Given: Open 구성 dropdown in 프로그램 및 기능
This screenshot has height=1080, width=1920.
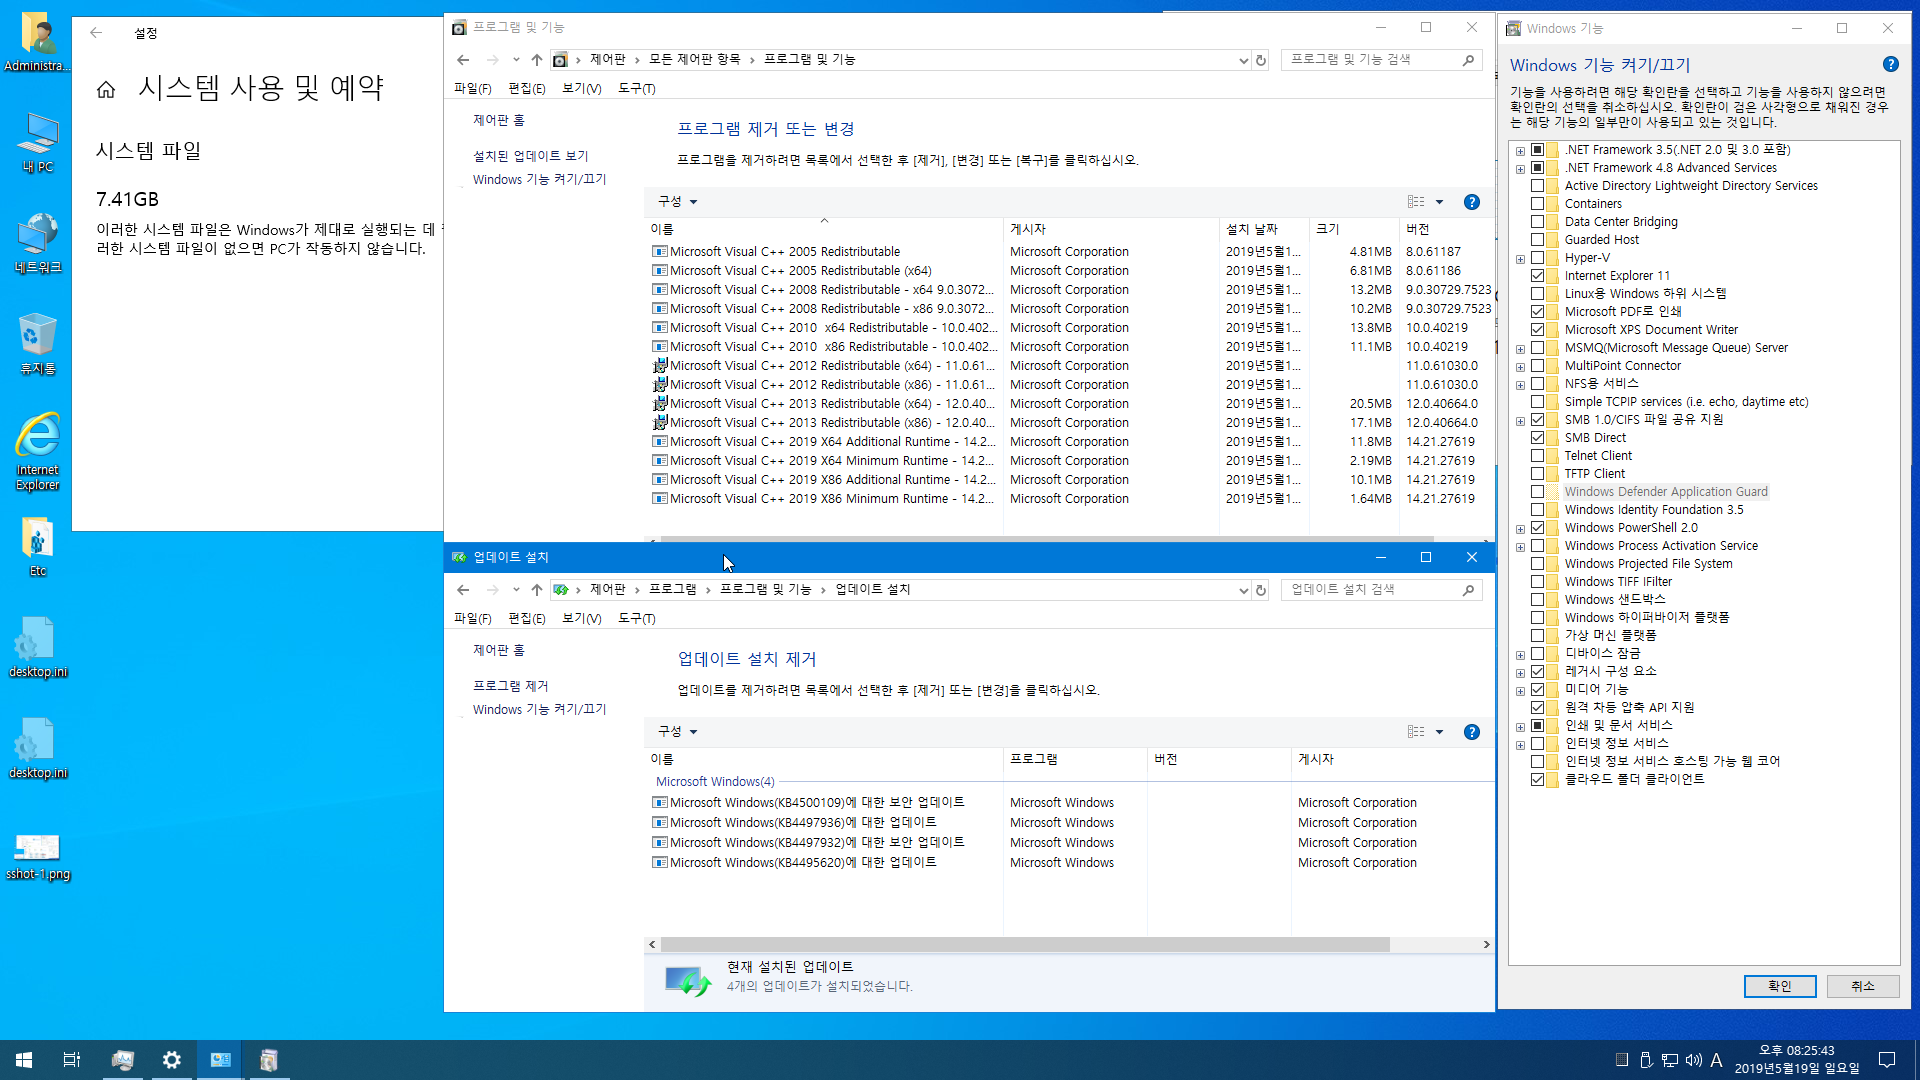Looking at the screenshot, I should click(677, 202).
